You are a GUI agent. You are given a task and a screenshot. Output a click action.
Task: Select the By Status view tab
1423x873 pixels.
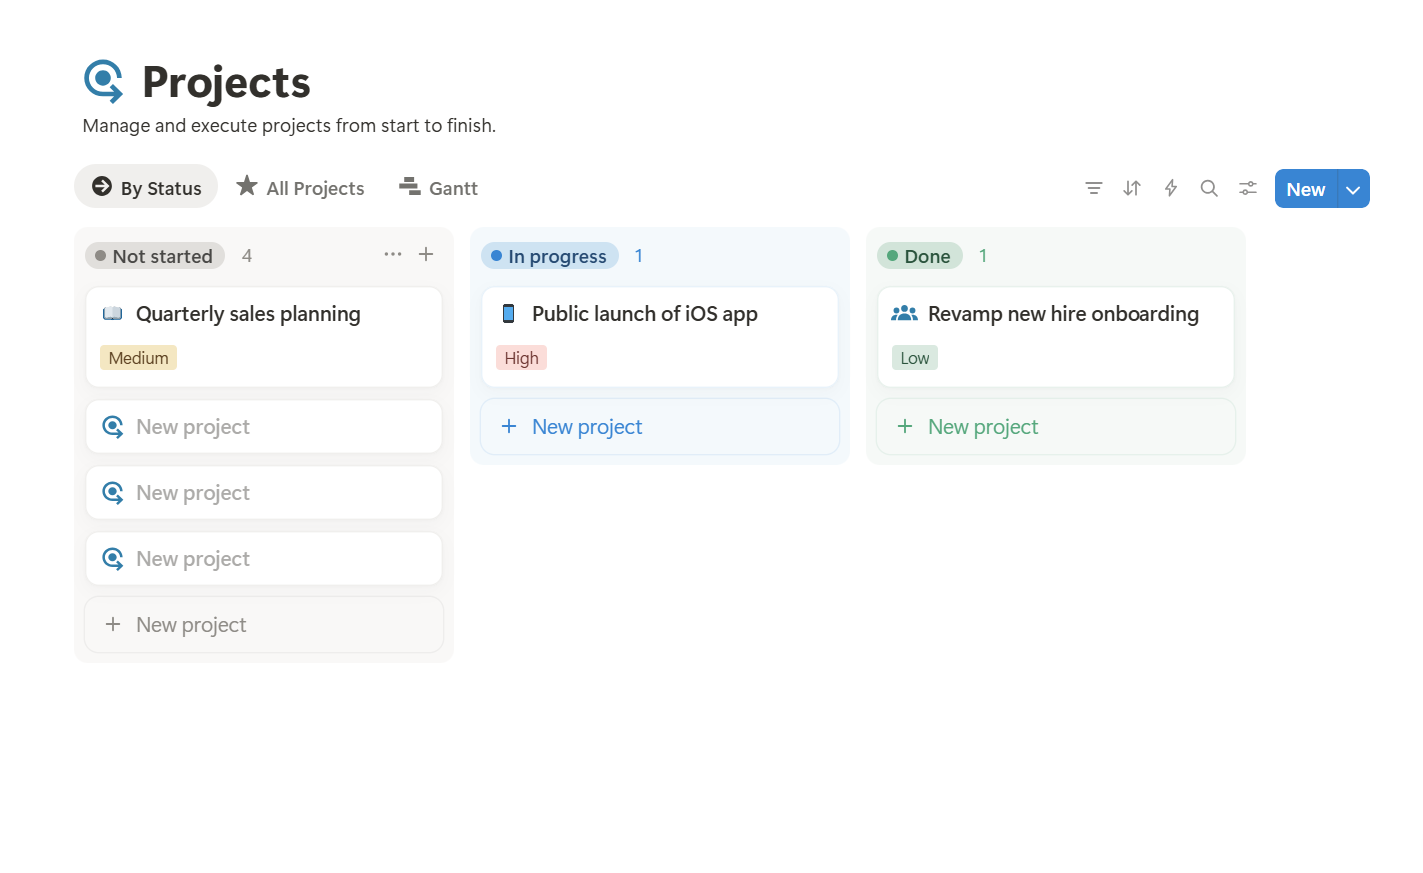[x=145, y=187]
